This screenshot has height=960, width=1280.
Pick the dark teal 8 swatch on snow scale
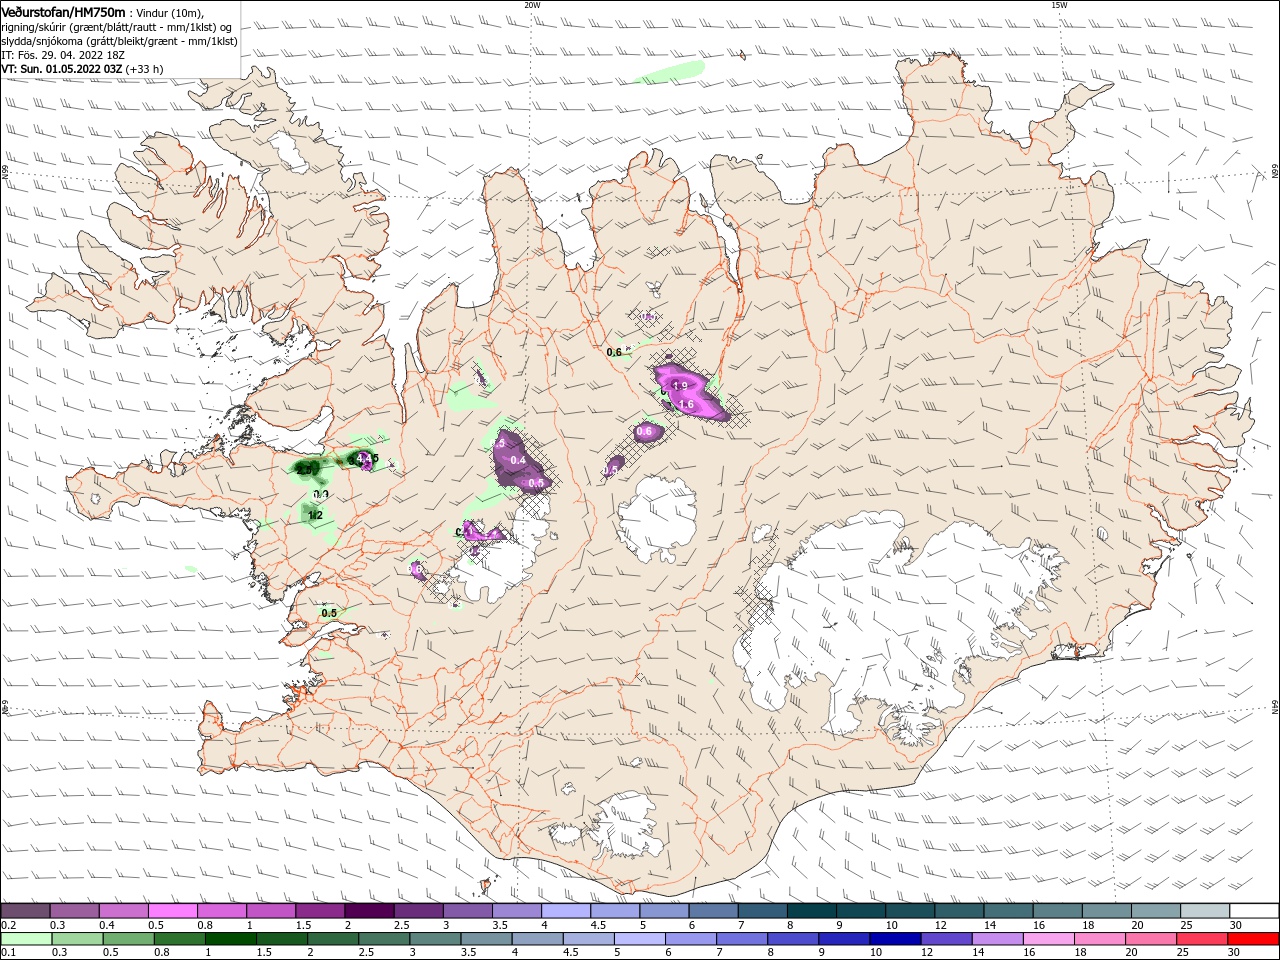[x=812, y=911]
